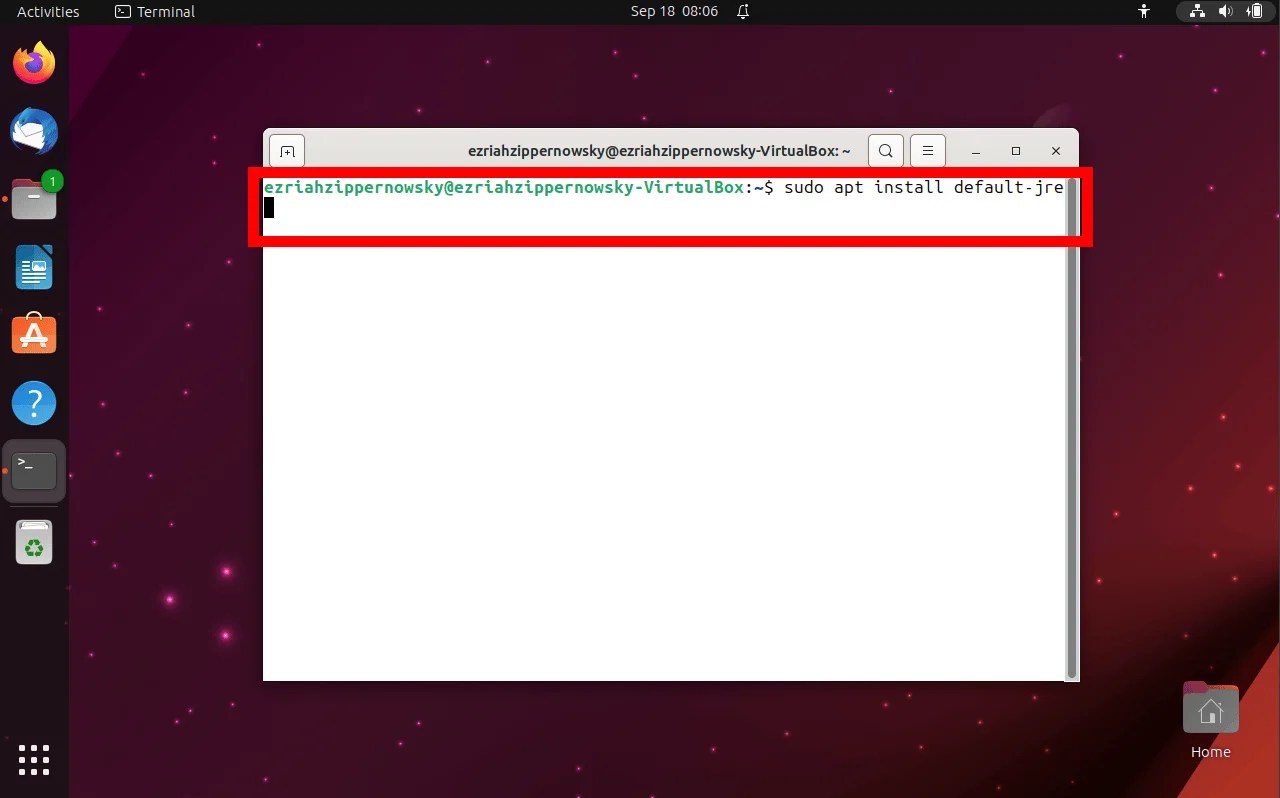Click the notification bell
This screenshot has width=1280, height=798.
pos(740,11)
